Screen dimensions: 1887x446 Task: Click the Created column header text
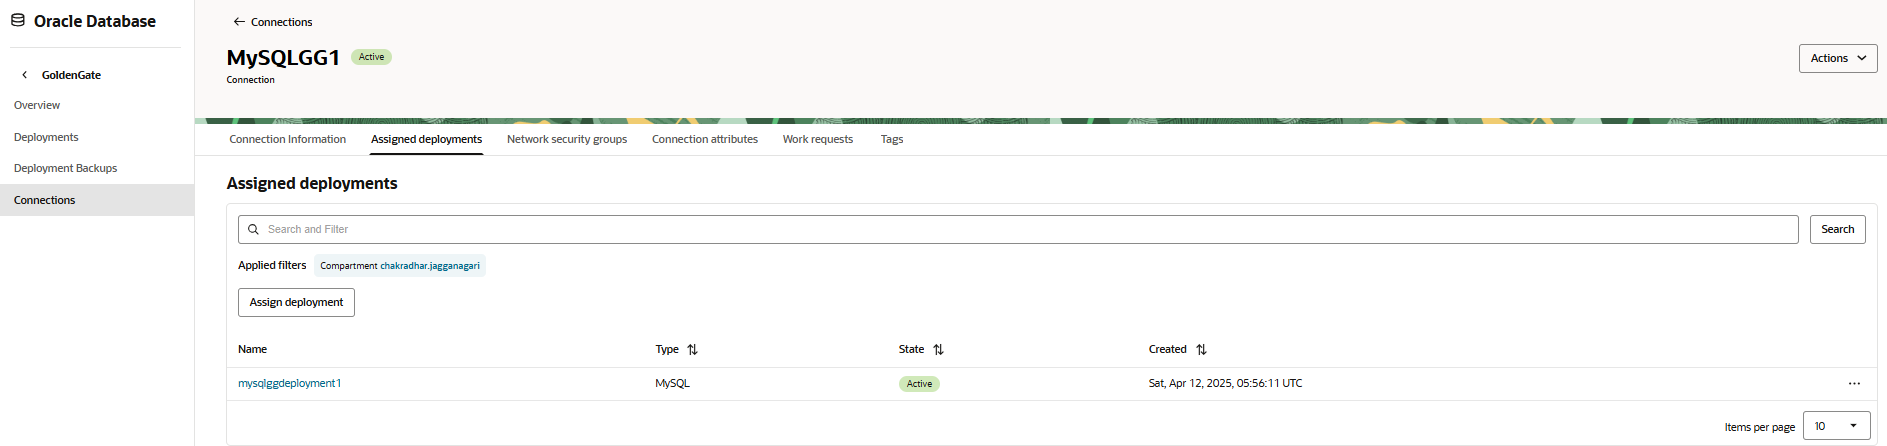click(x=1167, y=350)
